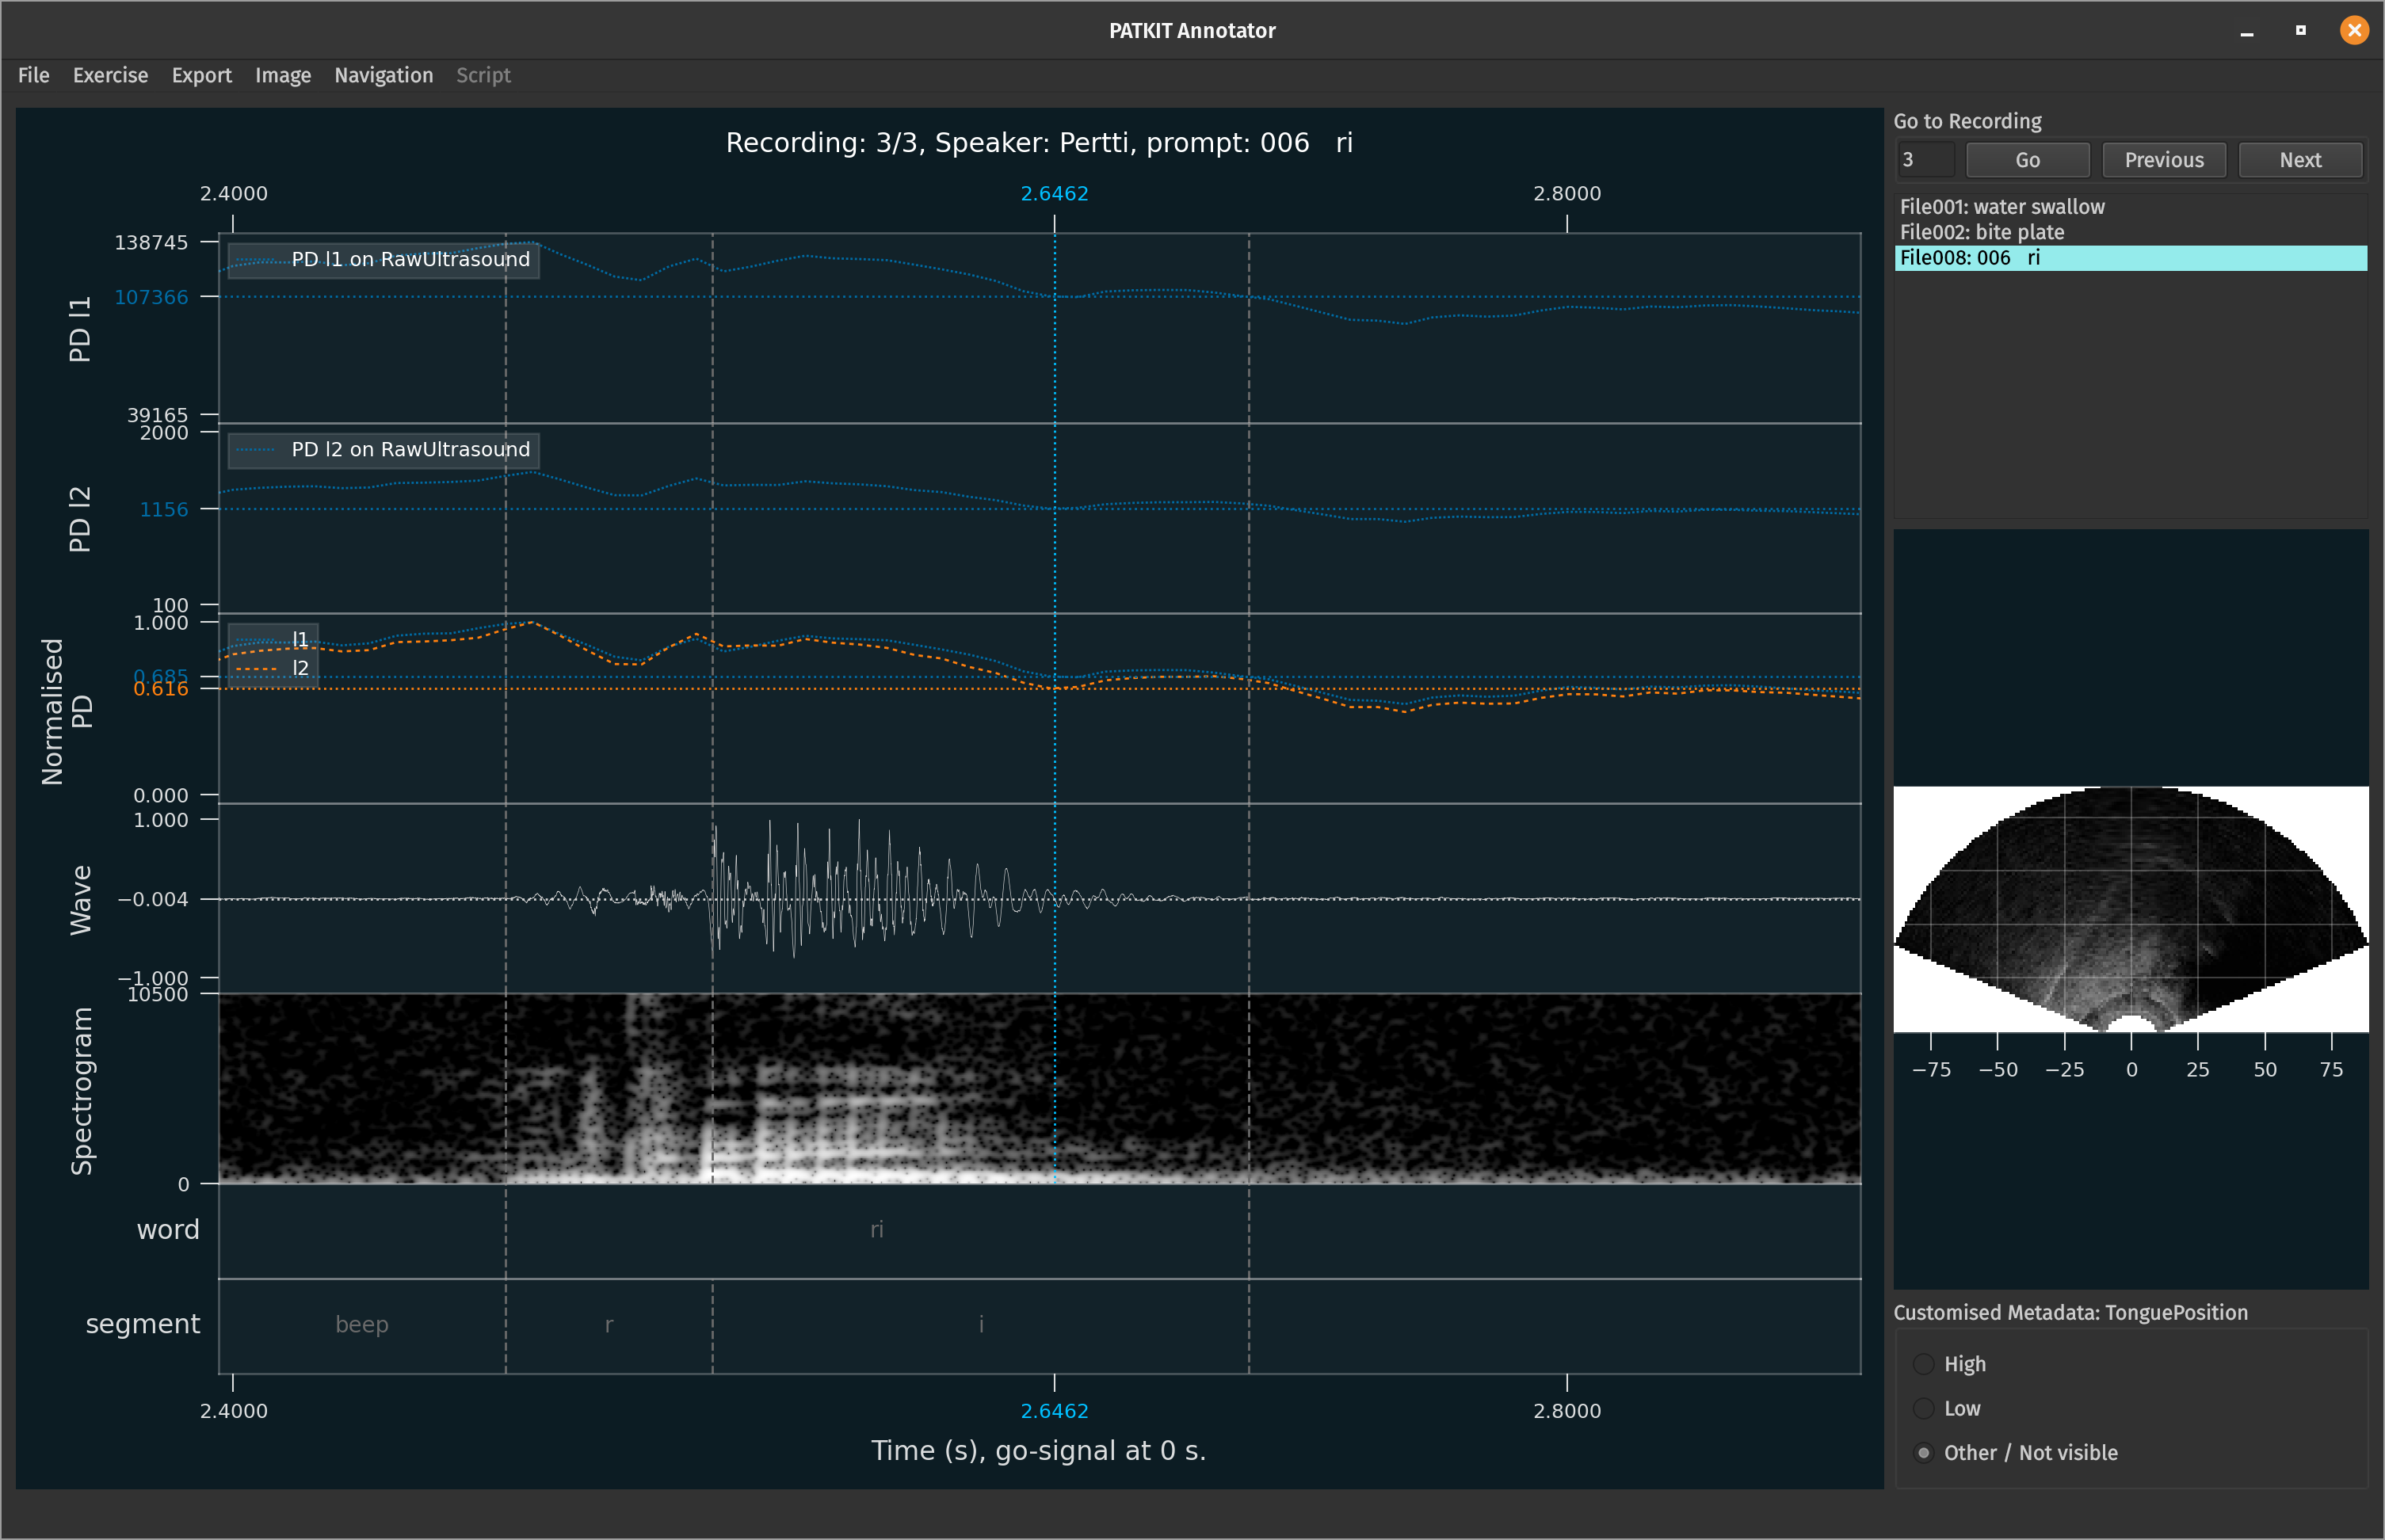Select File008: 006 ri recording
2385x1540 pixels.
coord(1970,258)
